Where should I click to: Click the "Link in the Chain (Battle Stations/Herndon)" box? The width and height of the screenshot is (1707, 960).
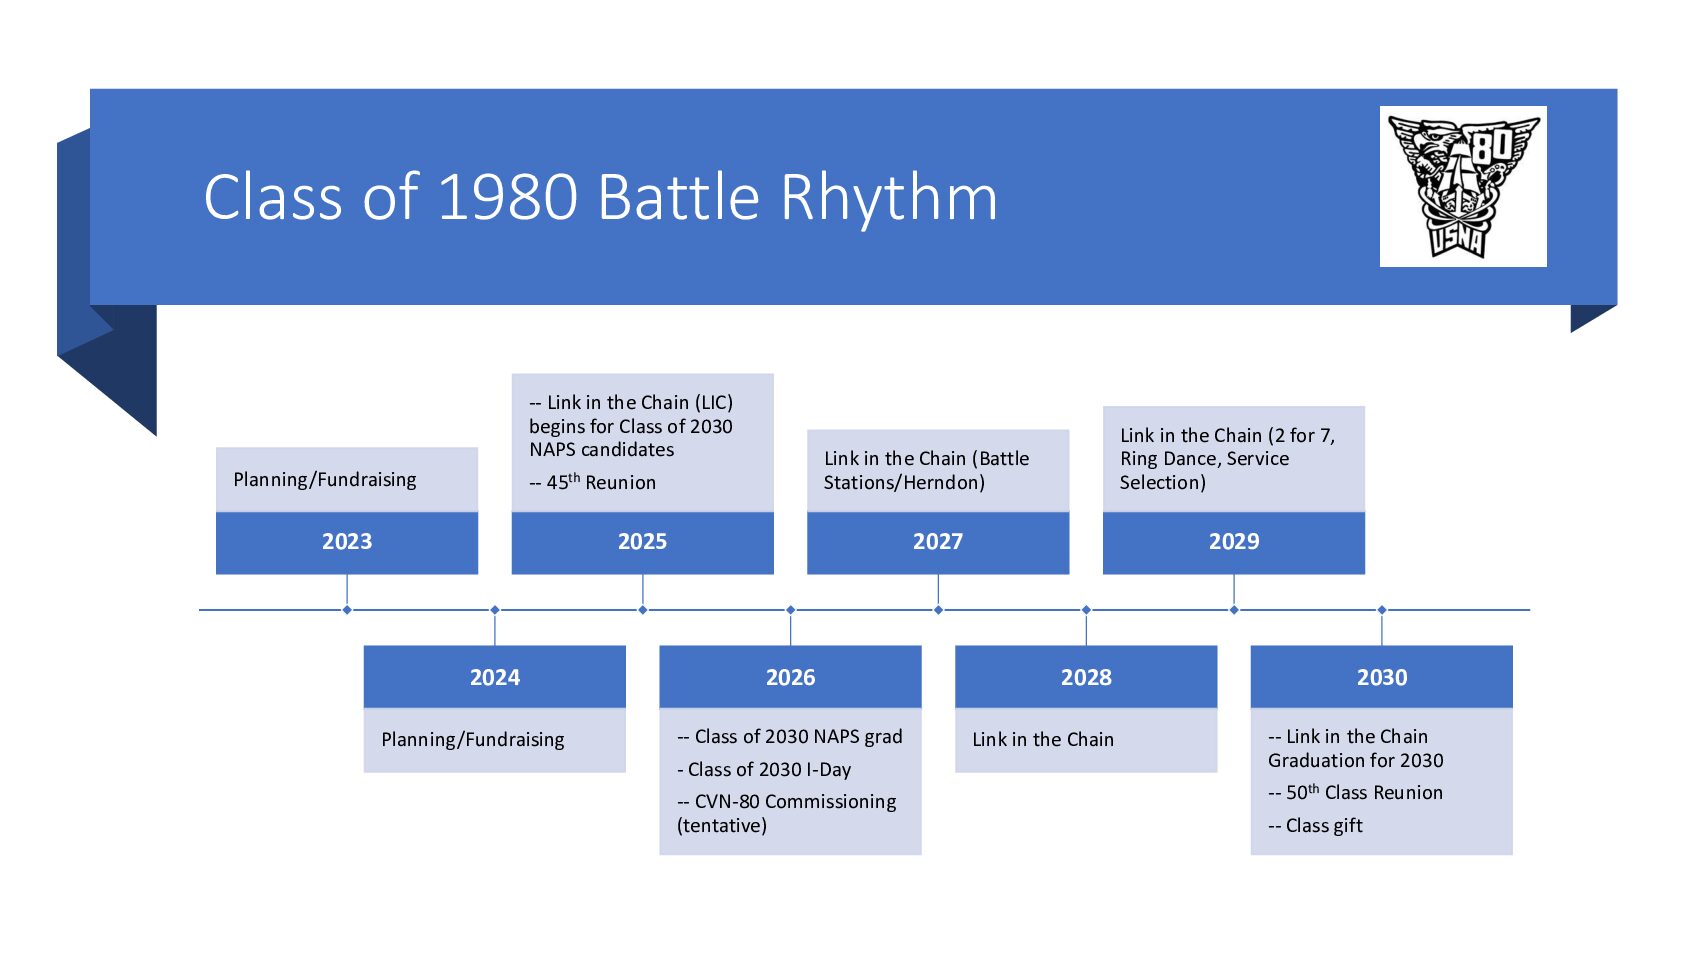(x=937, y=470)
